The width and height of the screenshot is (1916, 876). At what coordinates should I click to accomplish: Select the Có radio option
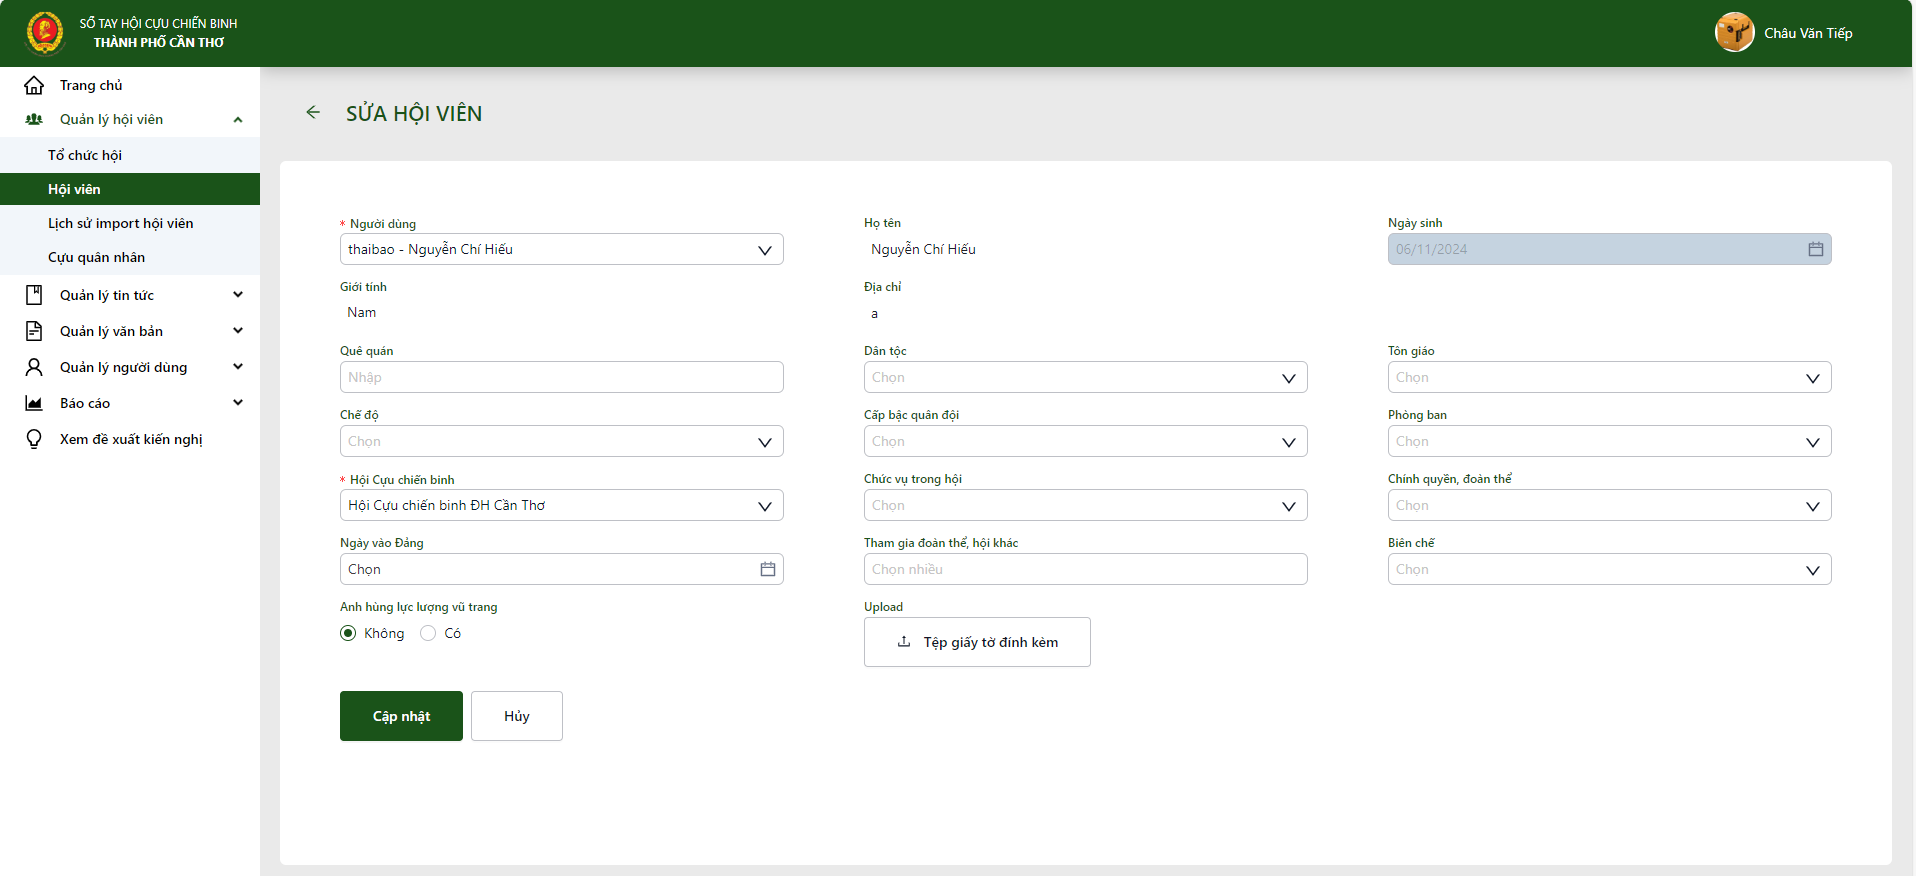pos(428,633)
